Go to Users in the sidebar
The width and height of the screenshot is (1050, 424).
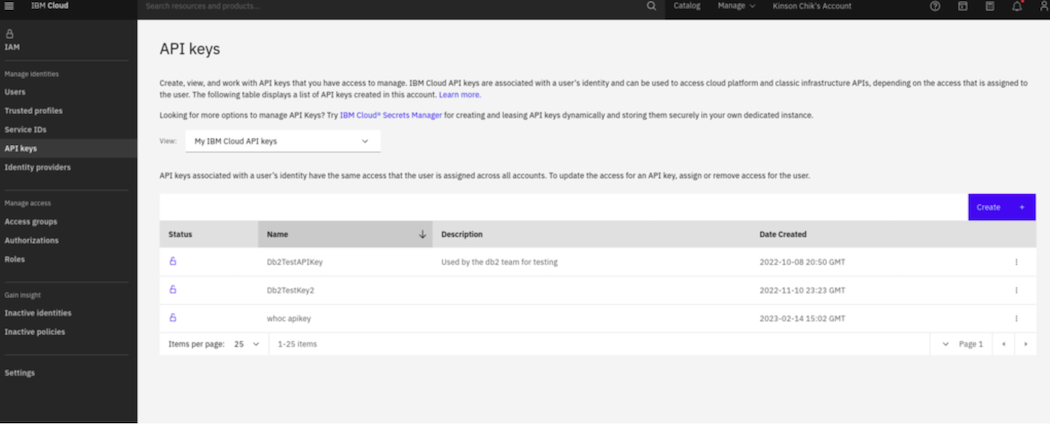point(15,92)
